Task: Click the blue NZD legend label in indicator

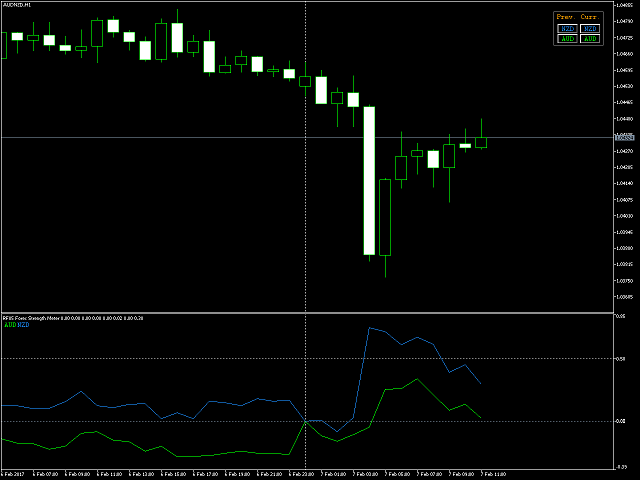Action: coord(23,325)
